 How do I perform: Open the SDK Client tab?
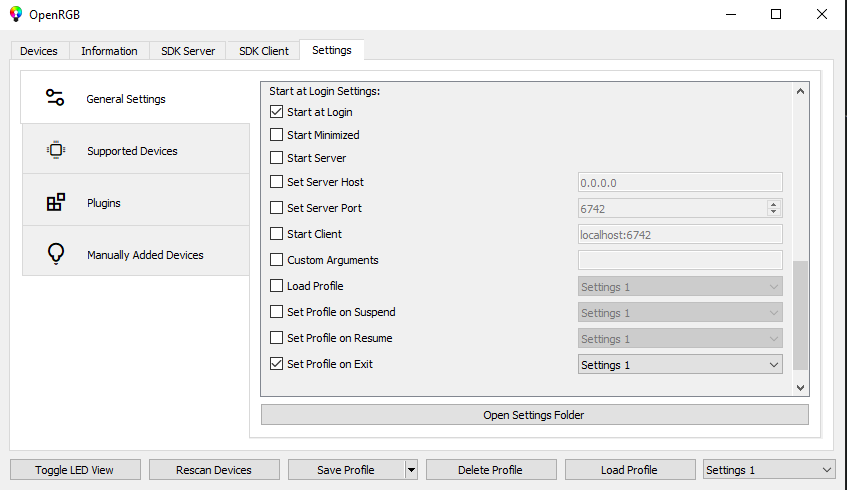(264, 51)
